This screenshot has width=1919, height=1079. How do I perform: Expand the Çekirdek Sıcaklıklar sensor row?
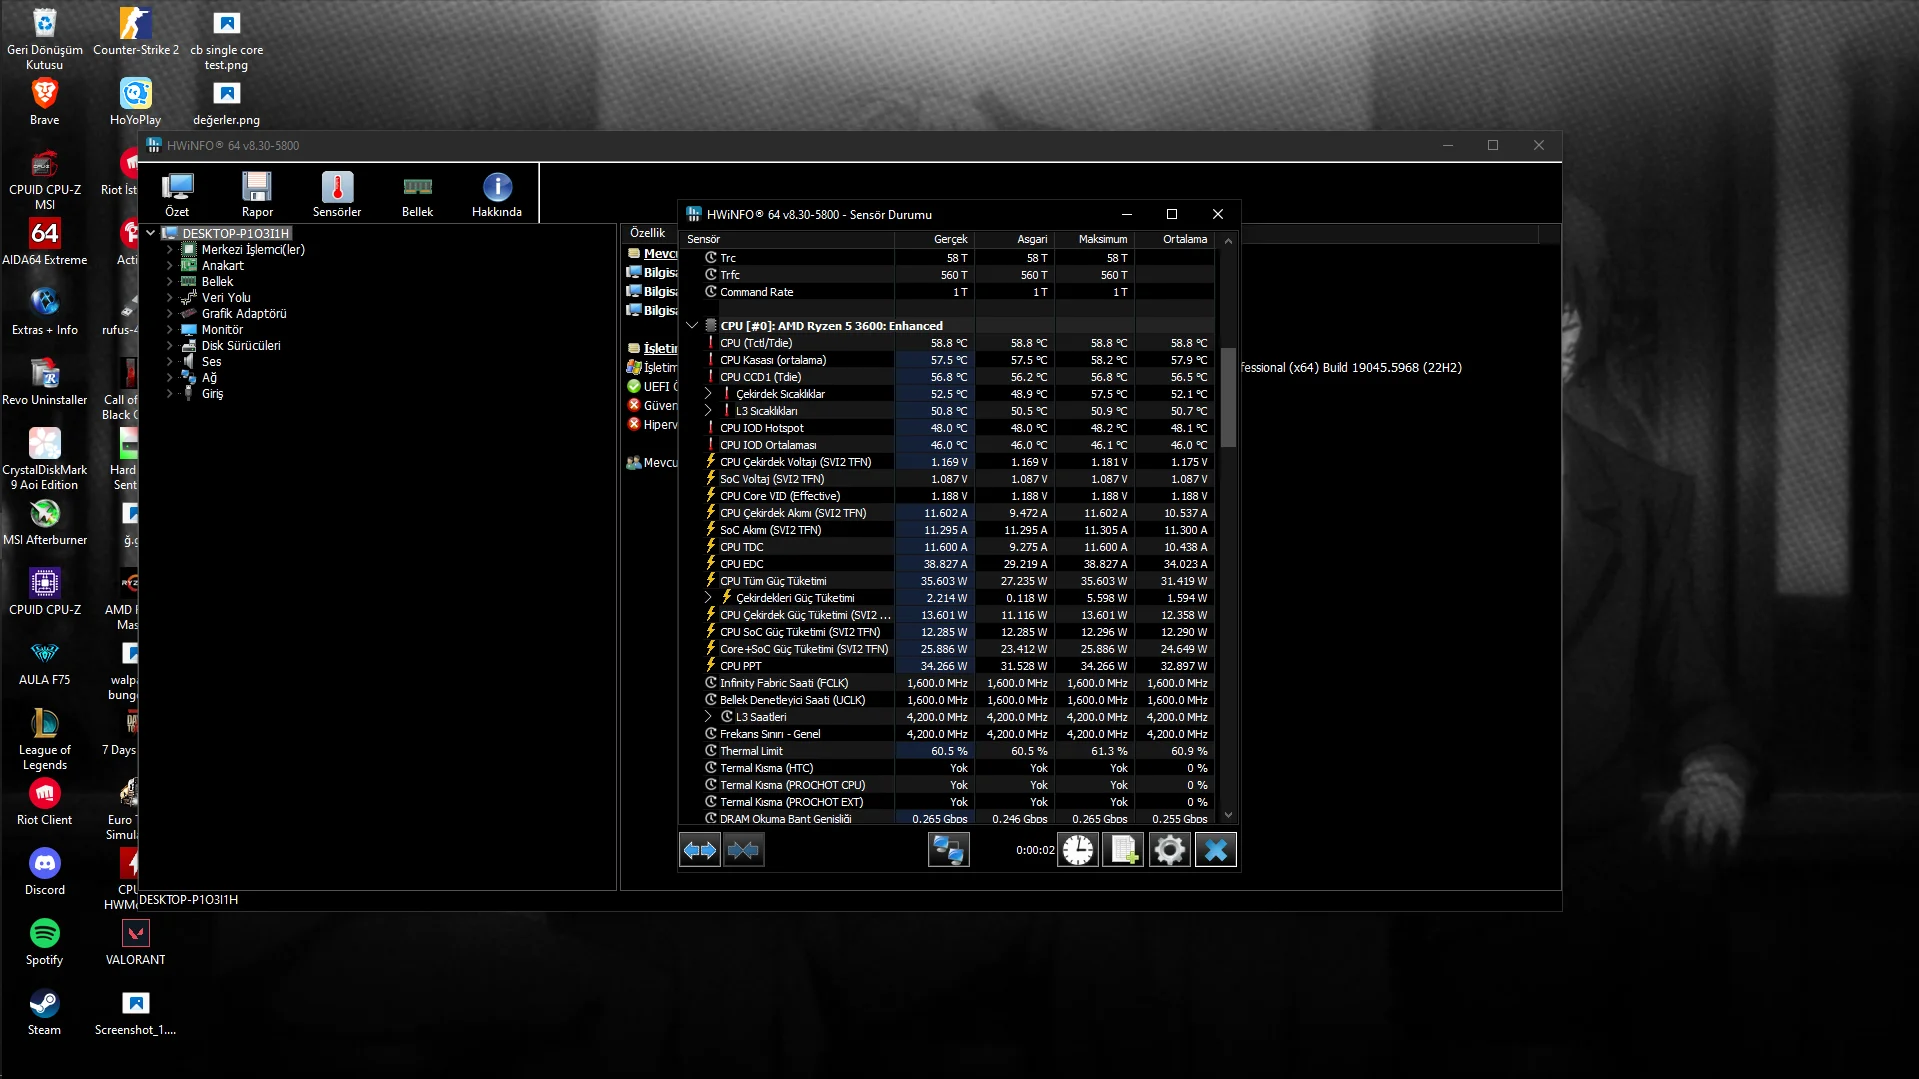pyautogui.click(x=708, y=394)
